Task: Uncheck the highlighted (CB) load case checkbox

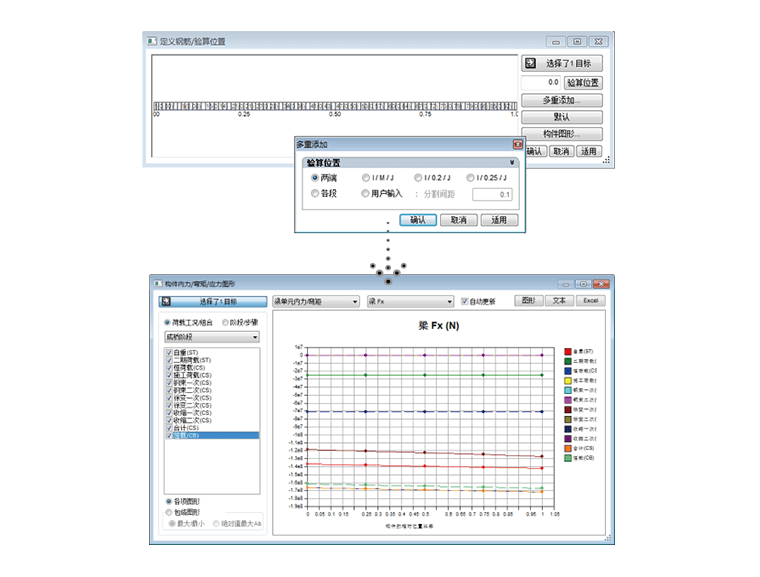Action: click(169, 435)
